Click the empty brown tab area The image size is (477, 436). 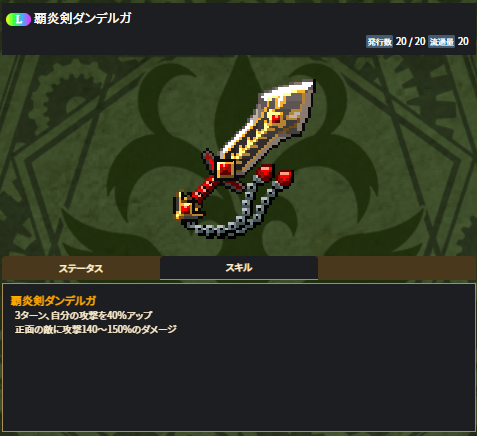coord(397,268)
